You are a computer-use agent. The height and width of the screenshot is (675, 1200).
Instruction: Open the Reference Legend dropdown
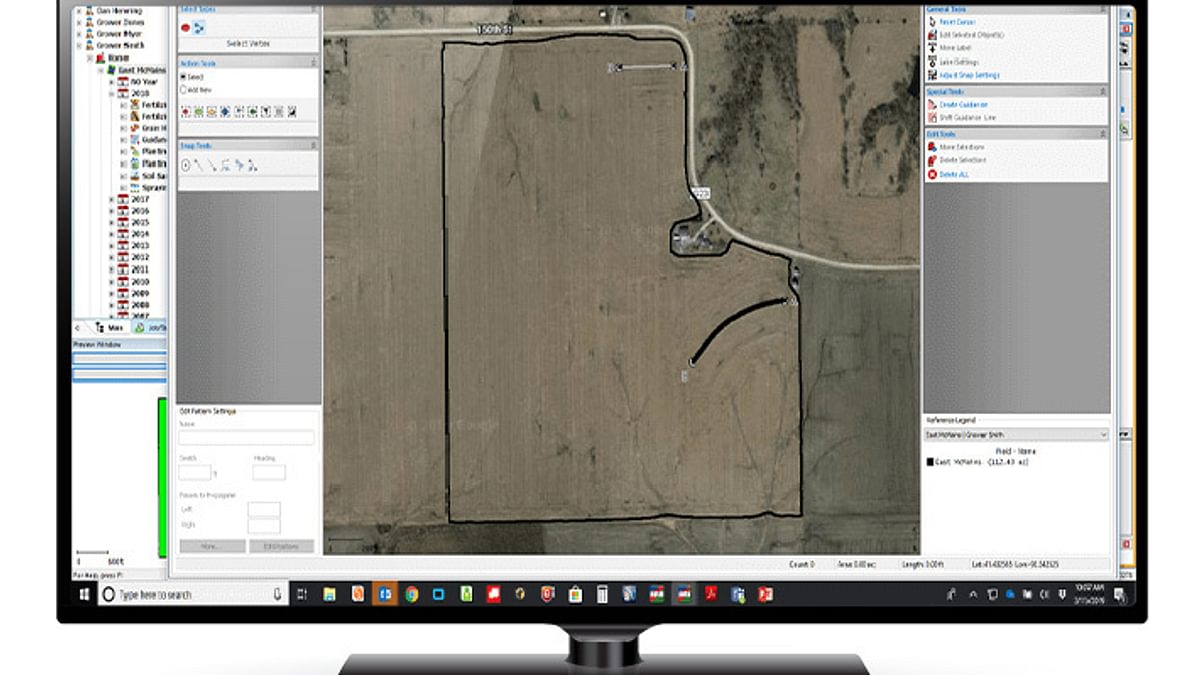point(1103,435)
